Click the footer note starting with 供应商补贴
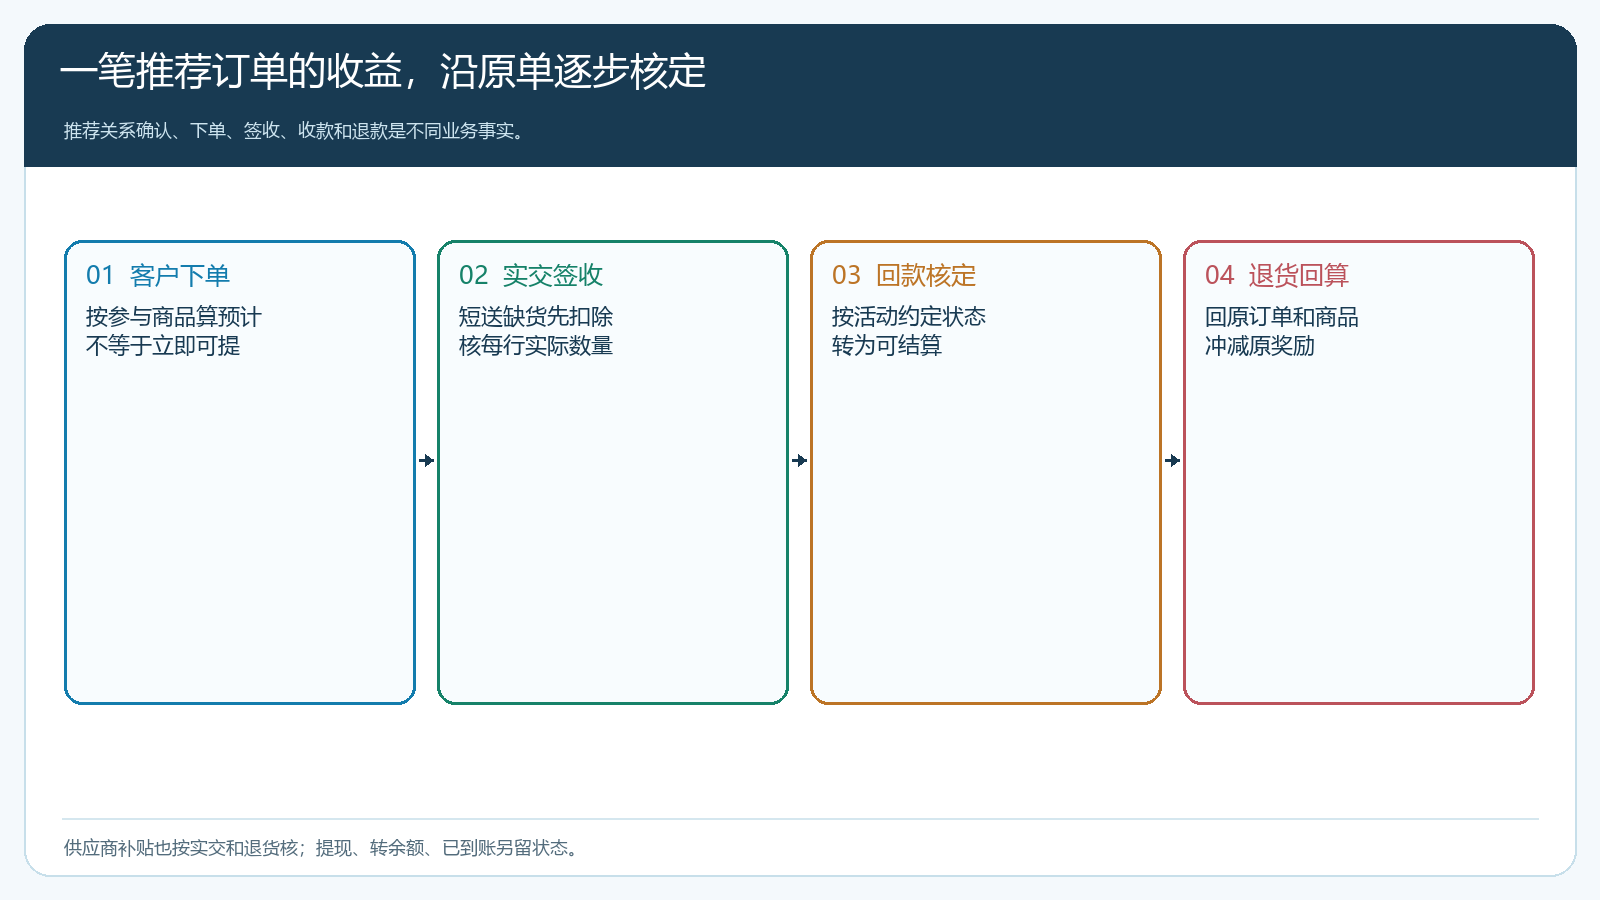The image size is (1600, 900). coord(322,848)
